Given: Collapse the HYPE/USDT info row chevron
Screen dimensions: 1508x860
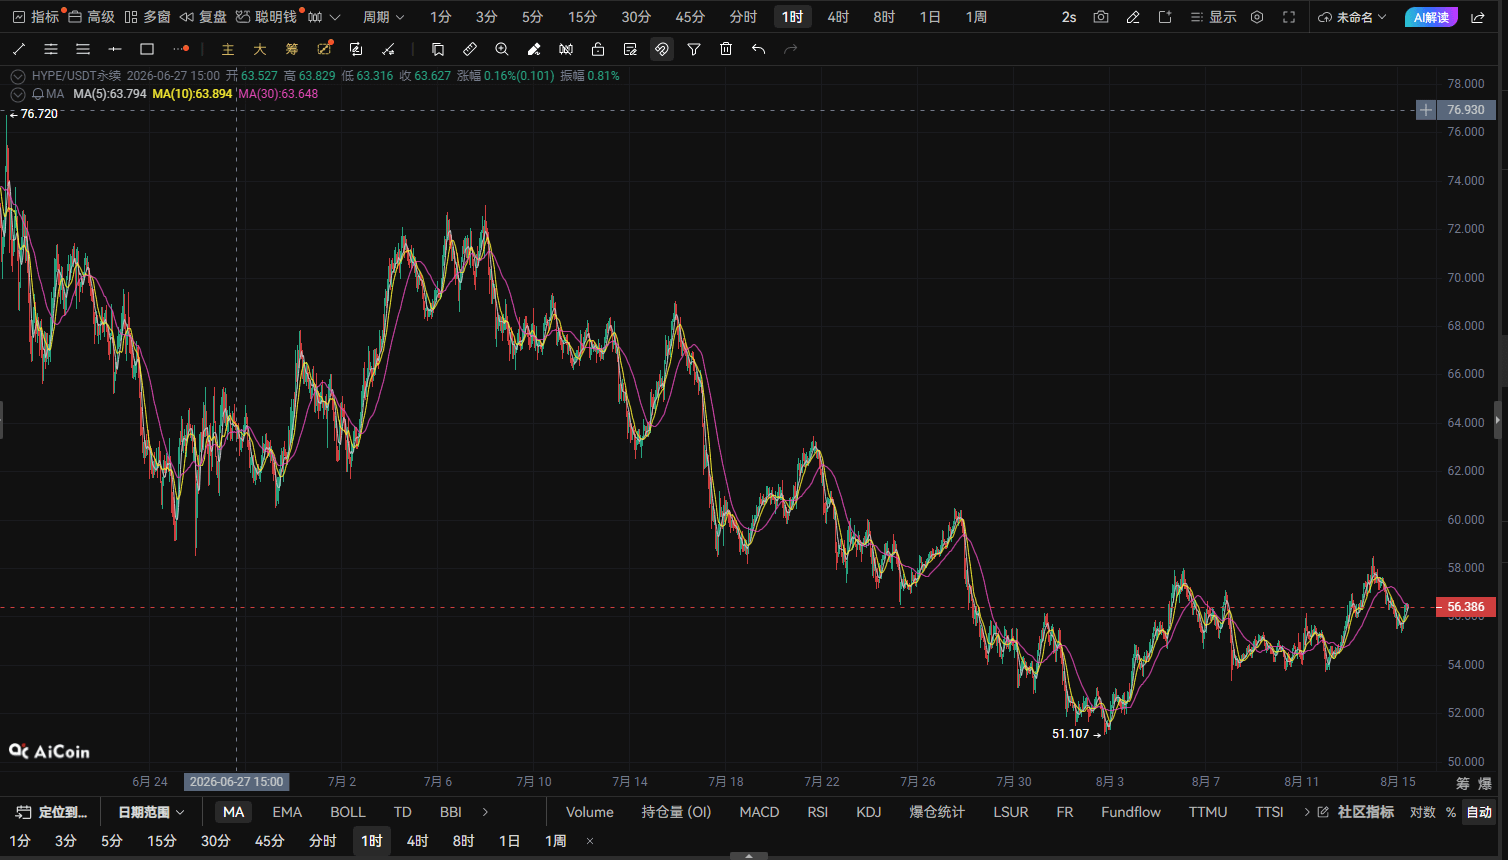Looking at the screenshot, I should pyautogui.click(x=17, y=76).
